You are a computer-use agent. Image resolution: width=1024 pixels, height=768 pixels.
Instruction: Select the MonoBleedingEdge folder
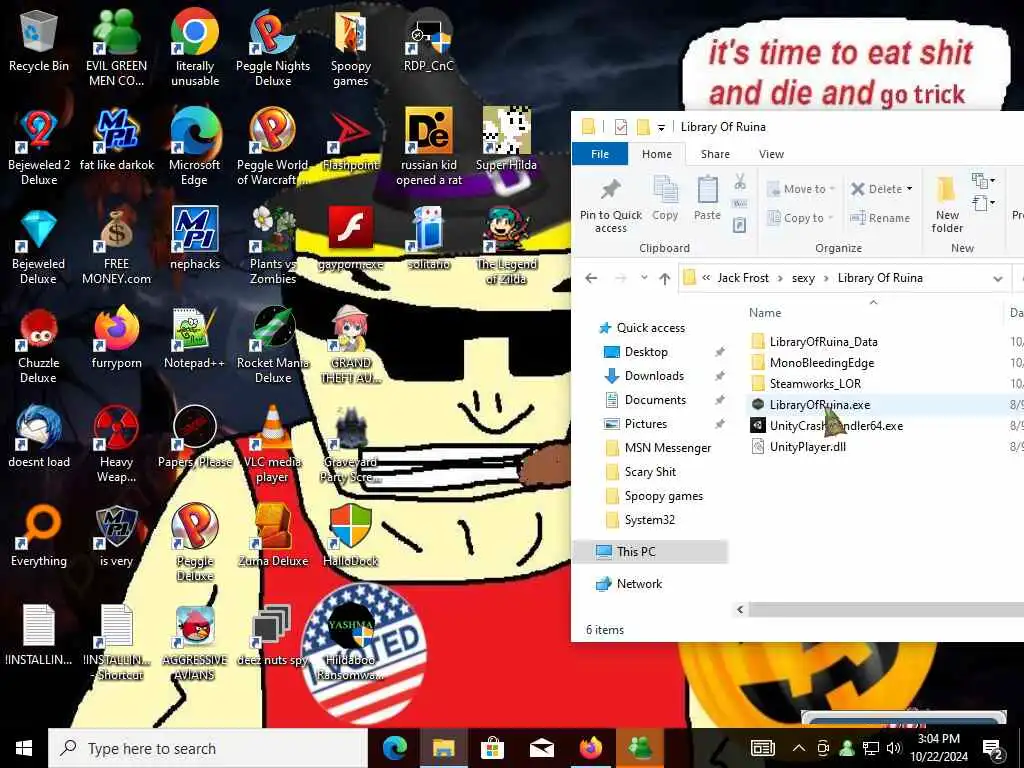tap(821, 363)
